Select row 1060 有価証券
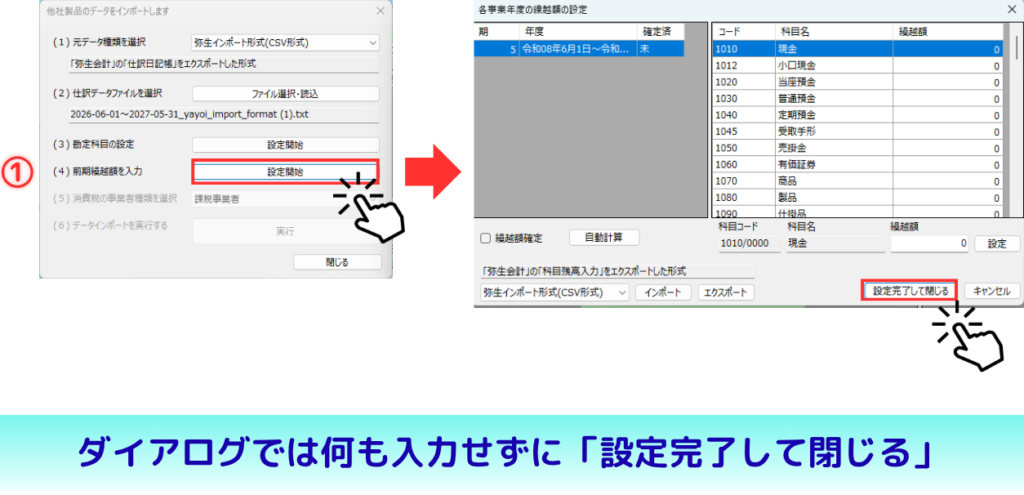The height and width of the screenshot is (495, 1024). point(857,164)
